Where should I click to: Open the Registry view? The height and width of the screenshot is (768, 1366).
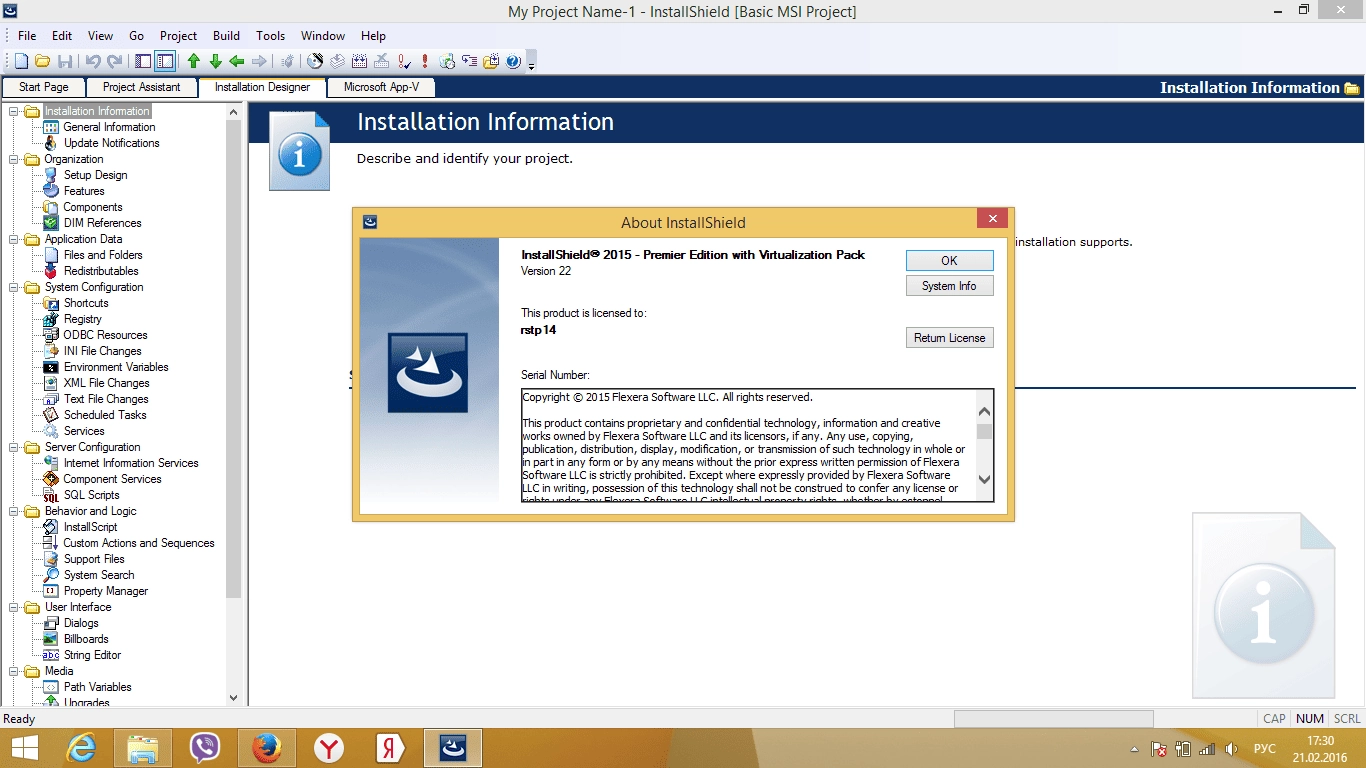(x=83, y=319)
